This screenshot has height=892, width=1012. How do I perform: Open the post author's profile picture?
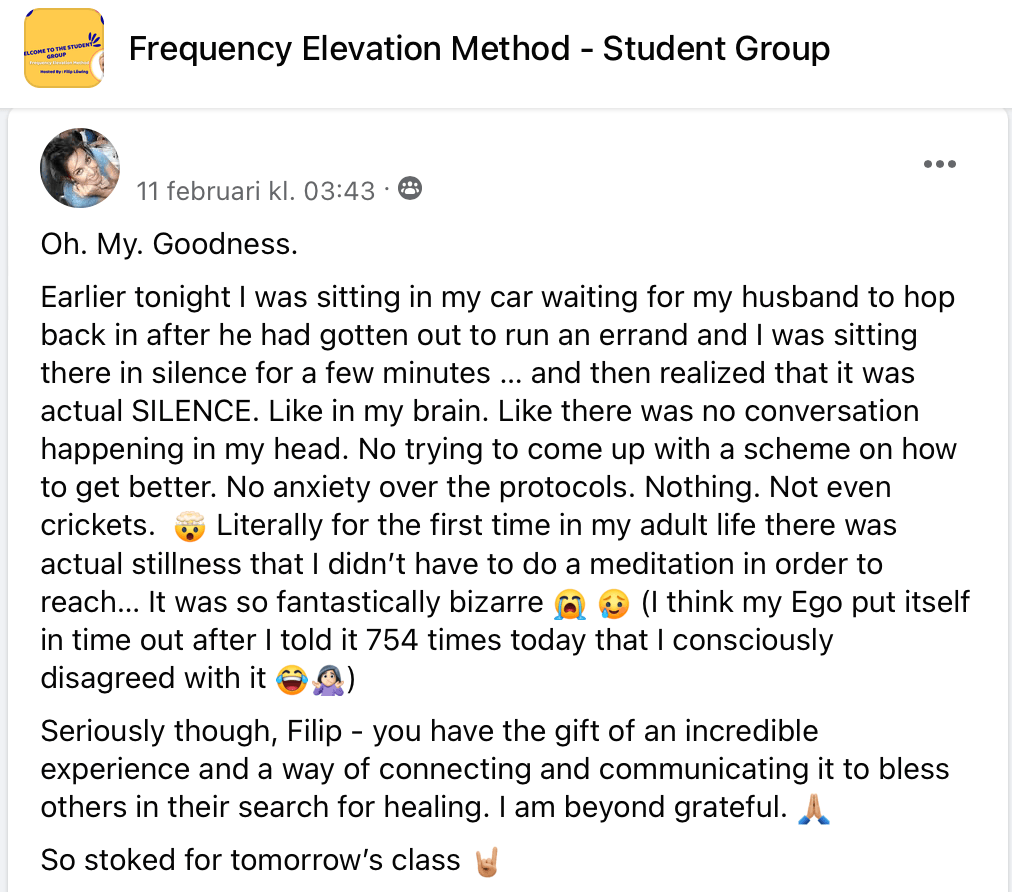pyautogui.click(x=80, y=168)
